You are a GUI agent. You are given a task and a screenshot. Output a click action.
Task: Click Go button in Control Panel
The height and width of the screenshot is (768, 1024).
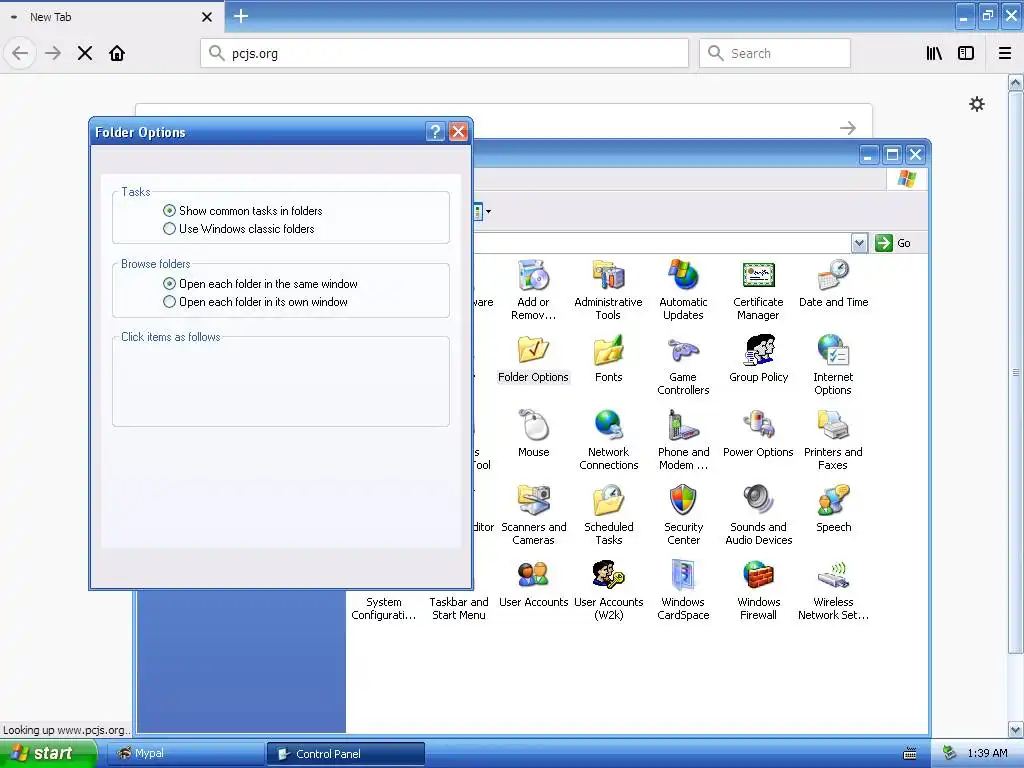pos(893,243)
